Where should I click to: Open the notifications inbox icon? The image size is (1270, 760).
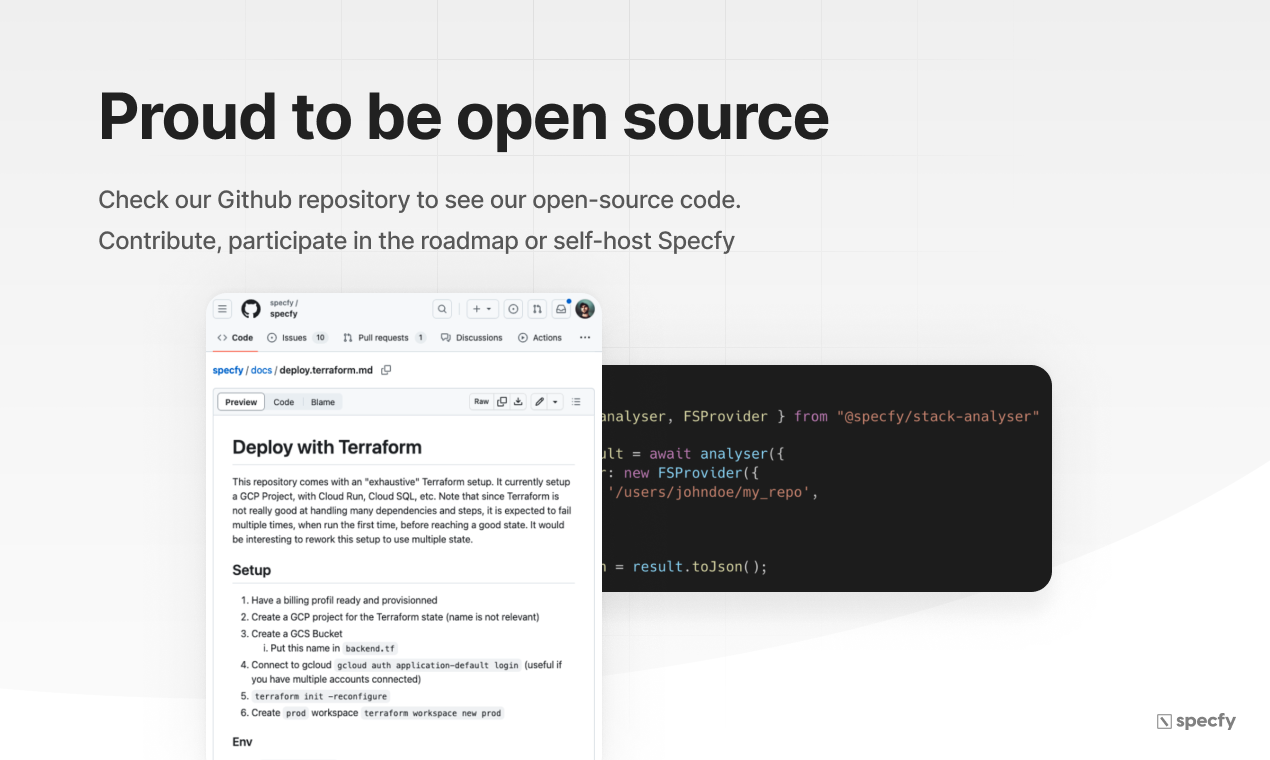(x=561, y=309)
